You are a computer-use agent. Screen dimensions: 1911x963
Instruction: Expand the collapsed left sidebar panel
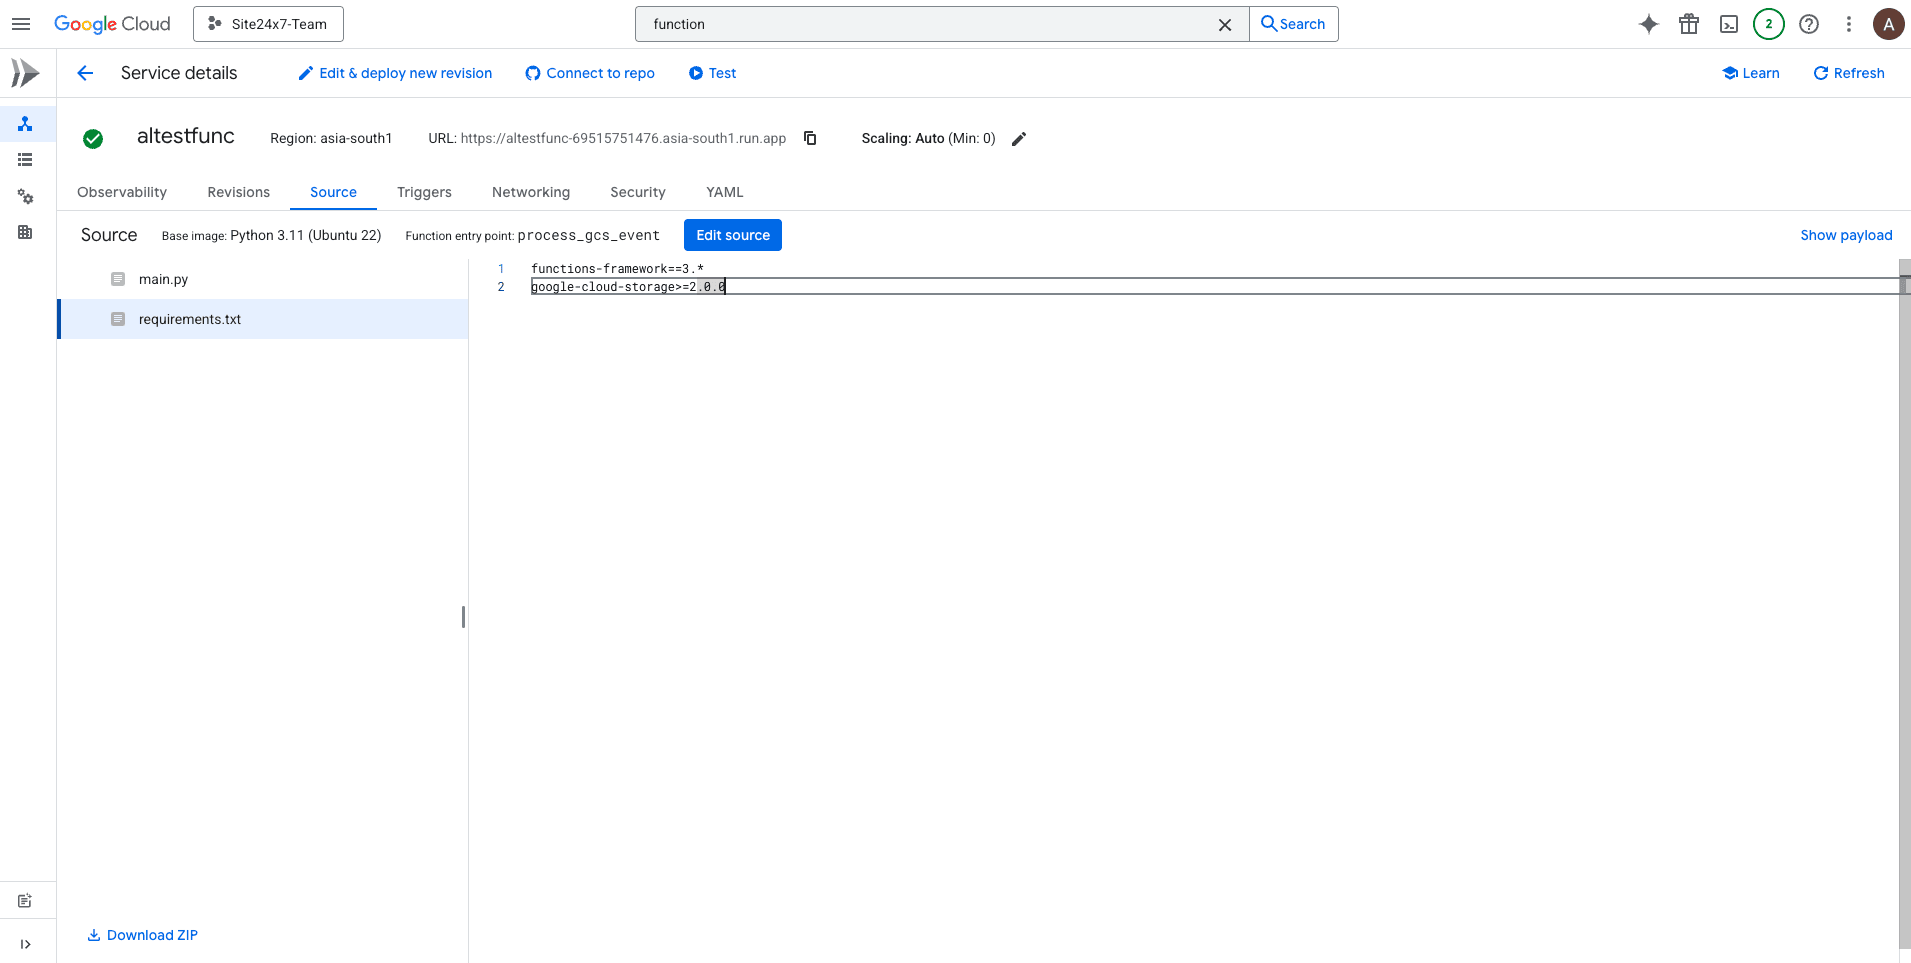[x=25, y=943]
